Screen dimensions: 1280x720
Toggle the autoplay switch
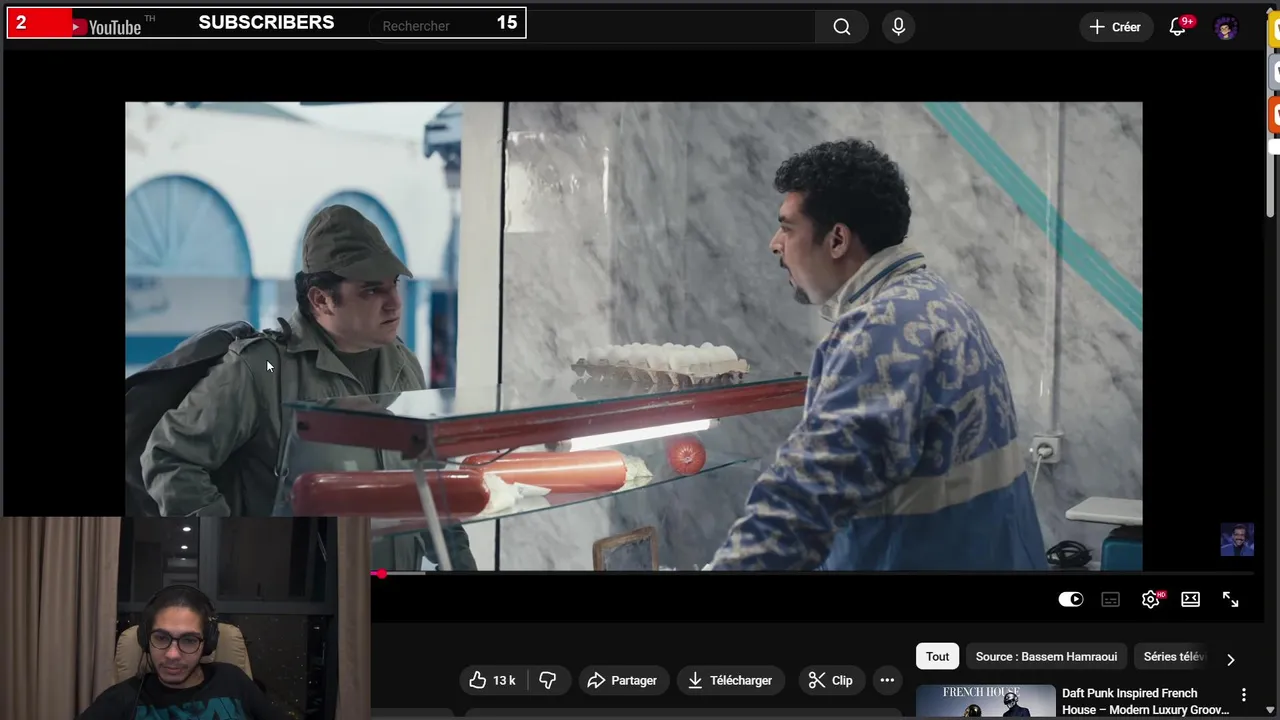1071,599
